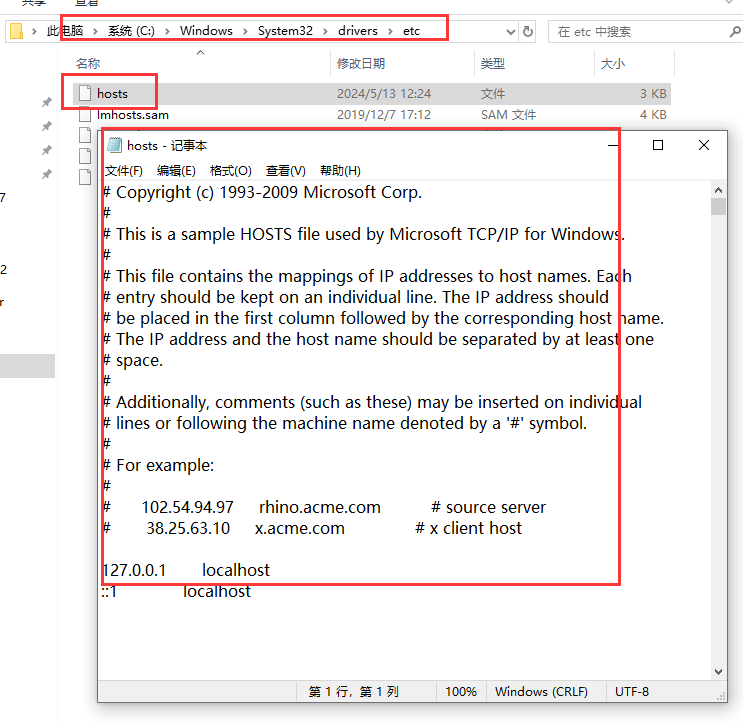Click the folder icon in address bar
The width and height of the screenshot is (743, 723).
(16, 31)
